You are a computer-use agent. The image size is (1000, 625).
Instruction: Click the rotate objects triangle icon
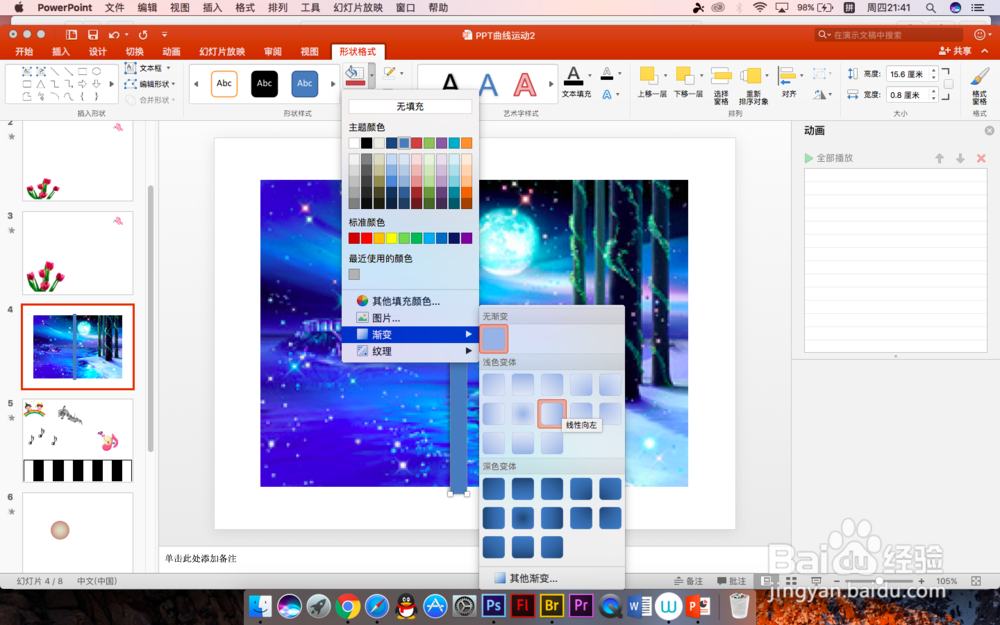point(820,94)
